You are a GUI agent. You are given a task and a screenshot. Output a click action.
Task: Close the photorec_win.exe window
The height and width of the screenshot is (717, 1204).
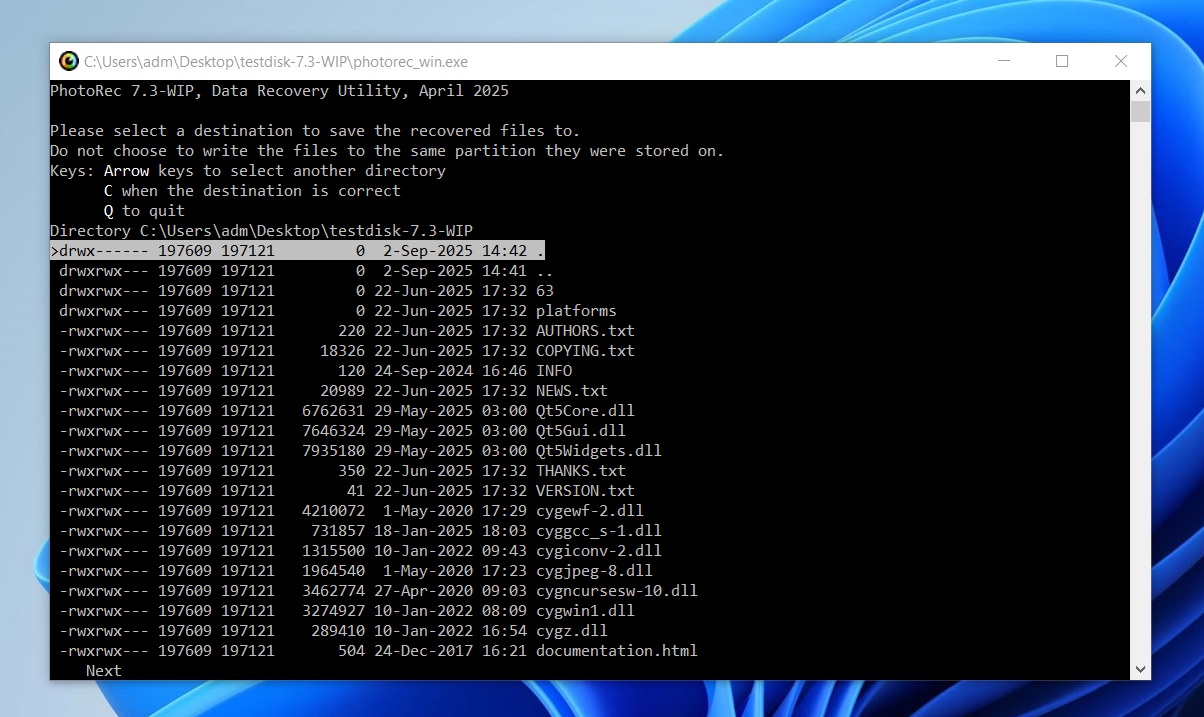coord(1121,62)
